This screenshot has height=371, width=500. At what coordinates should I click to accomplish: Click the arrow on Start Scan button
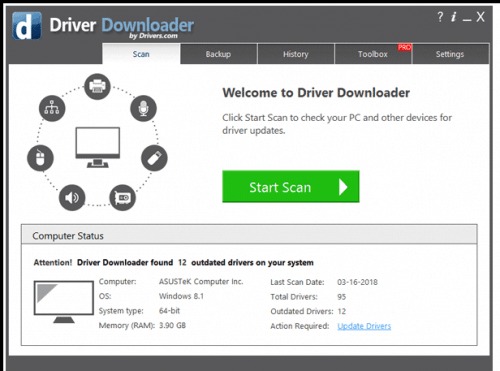pyautogui.click(x=343, y=187)
